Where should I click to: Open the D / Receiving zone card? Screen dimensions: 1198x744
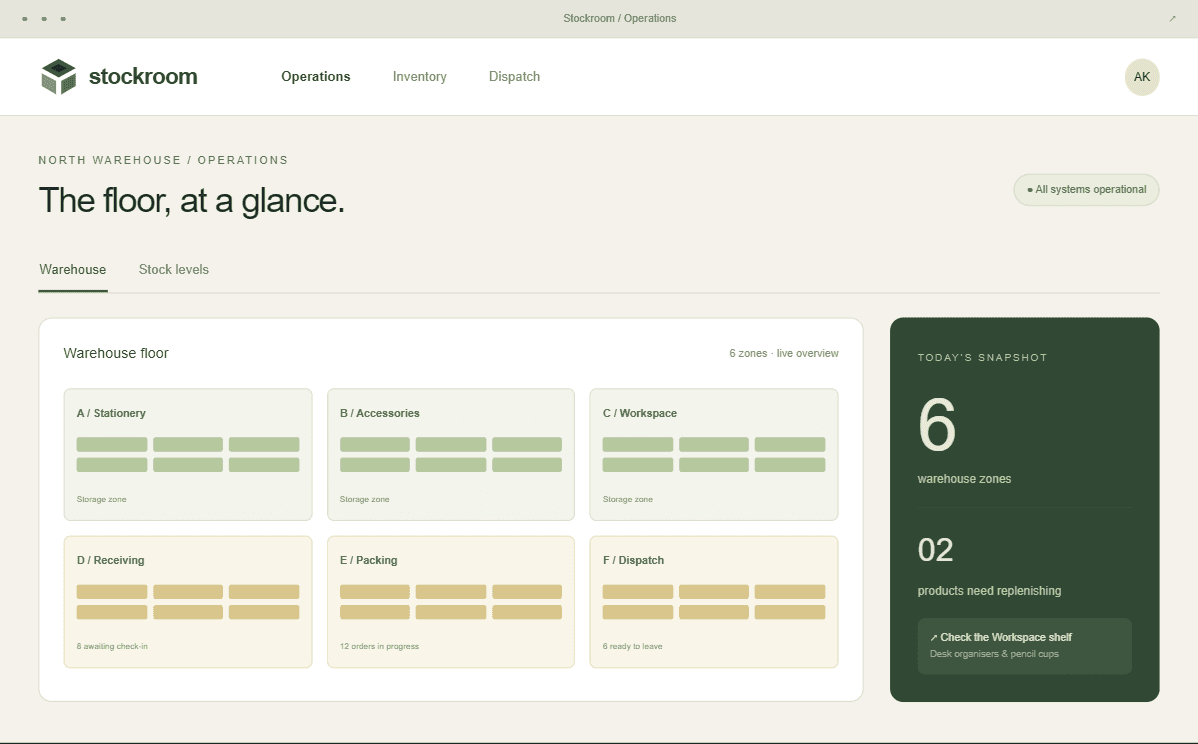pyautogui.click(x=188, y=602)
